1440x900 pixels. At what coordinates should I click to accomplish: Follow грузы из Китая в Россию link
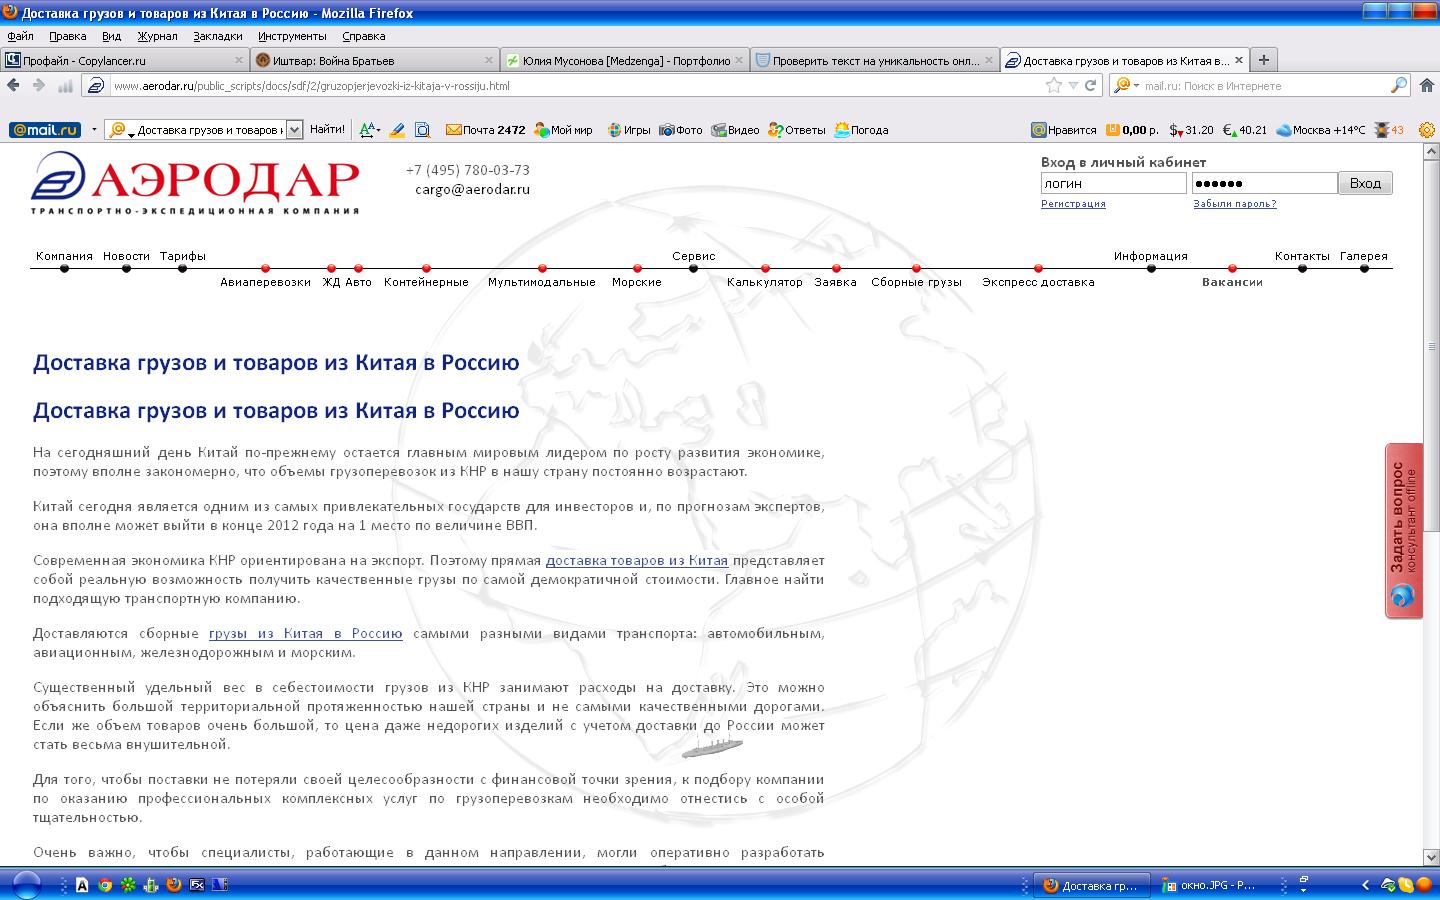(x=306, y=633)
